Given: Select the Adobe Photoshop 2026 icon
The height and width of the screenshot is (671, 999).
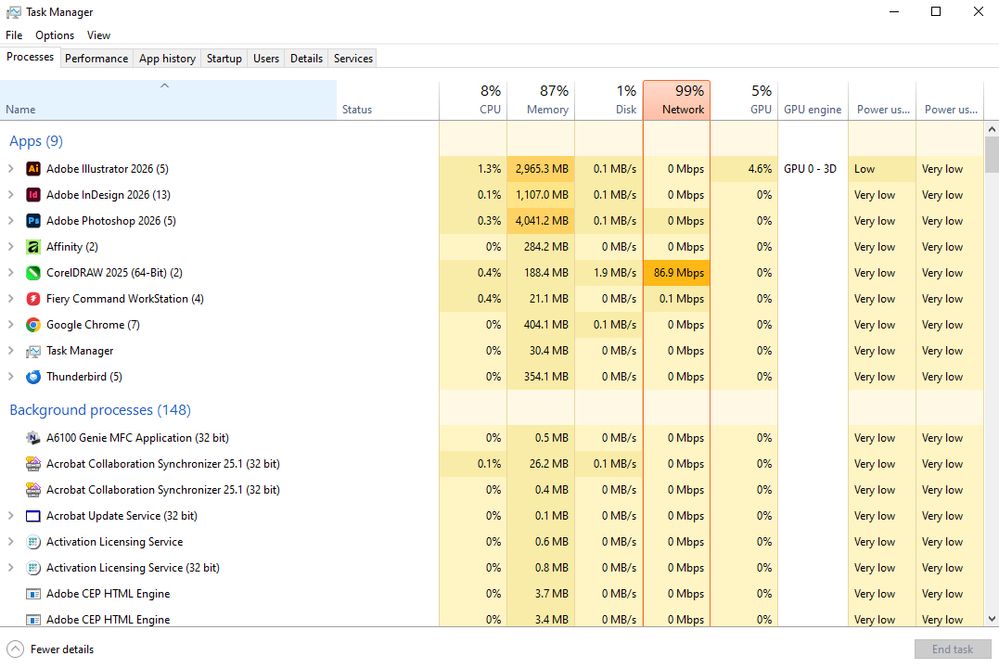Looking at the screenshot, I should pyautogui.click(x=31, y=221).
